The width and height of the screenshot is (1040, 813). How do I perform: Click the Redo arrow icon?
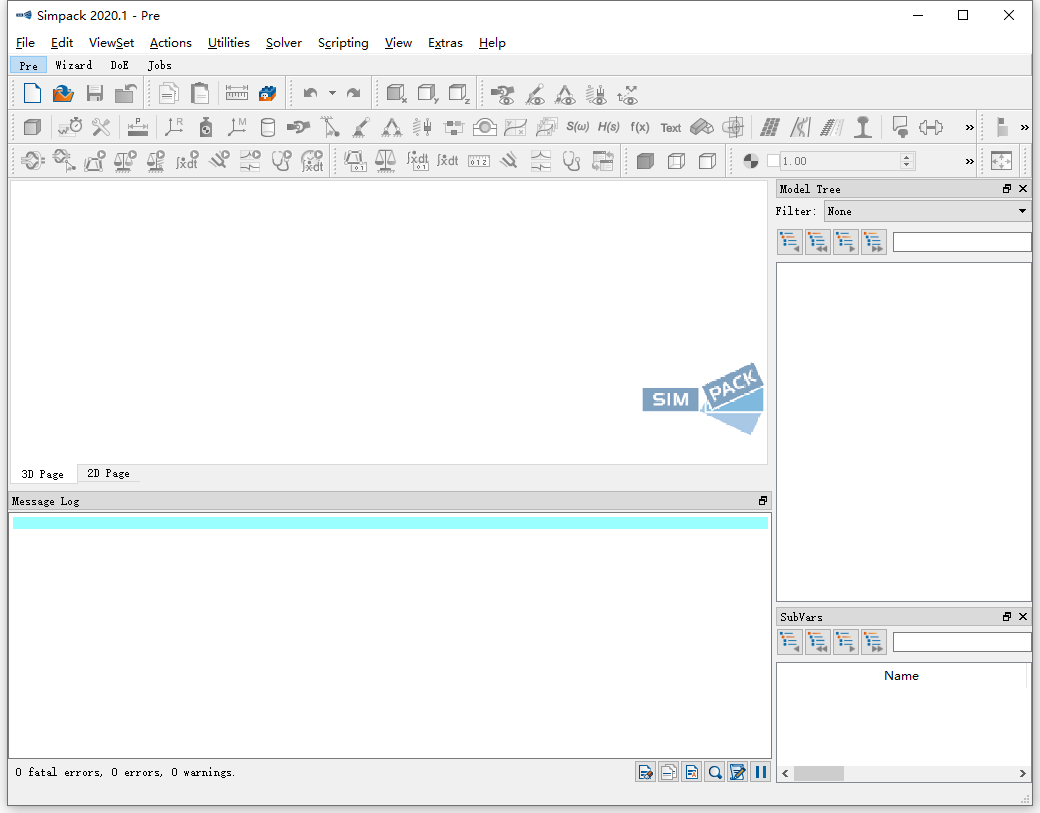354,94
